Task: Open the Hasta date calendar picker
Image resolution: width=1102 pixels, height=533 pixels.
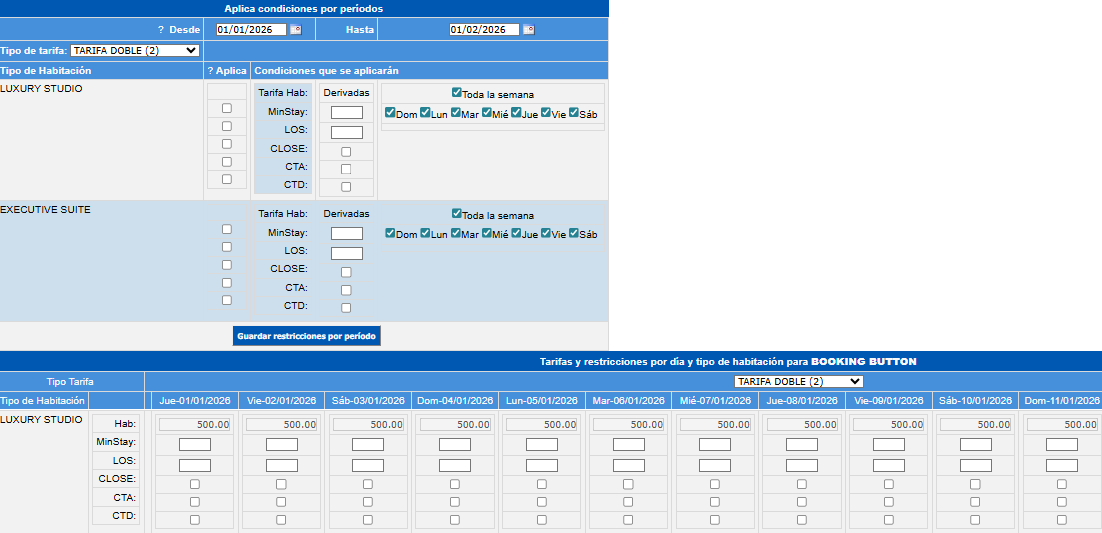Action: click(529, 30)
